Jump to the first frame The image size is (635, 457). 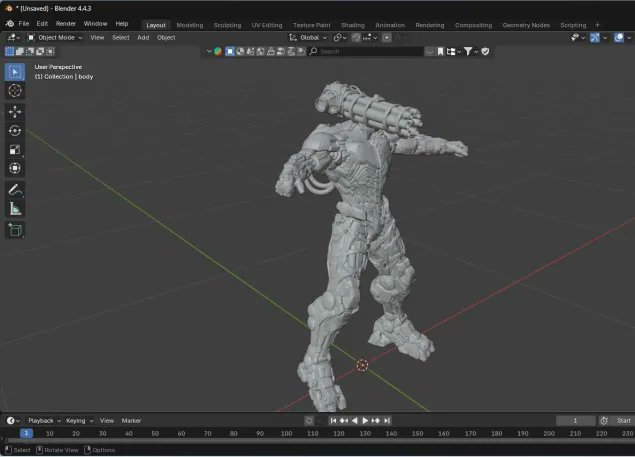pyautogui.click(x=333, y=421)
